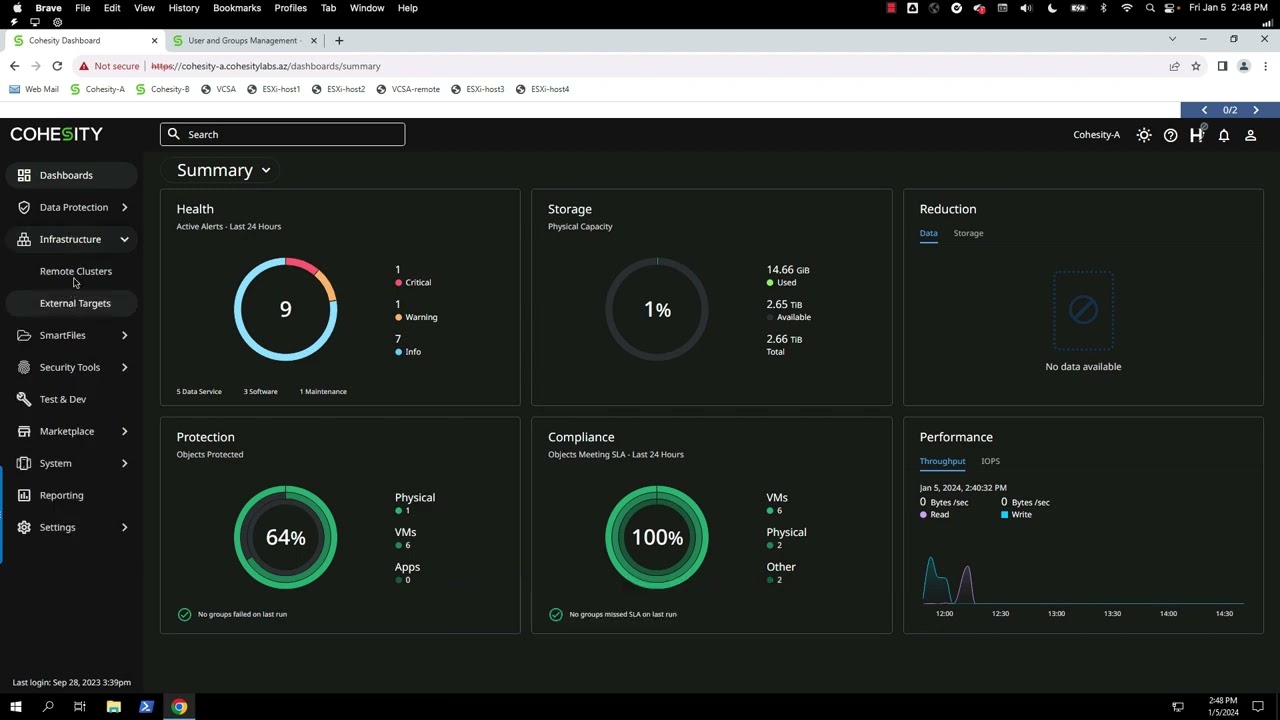
Task: Open File Explorer in Windows taskbar
Action: point(114,707)
